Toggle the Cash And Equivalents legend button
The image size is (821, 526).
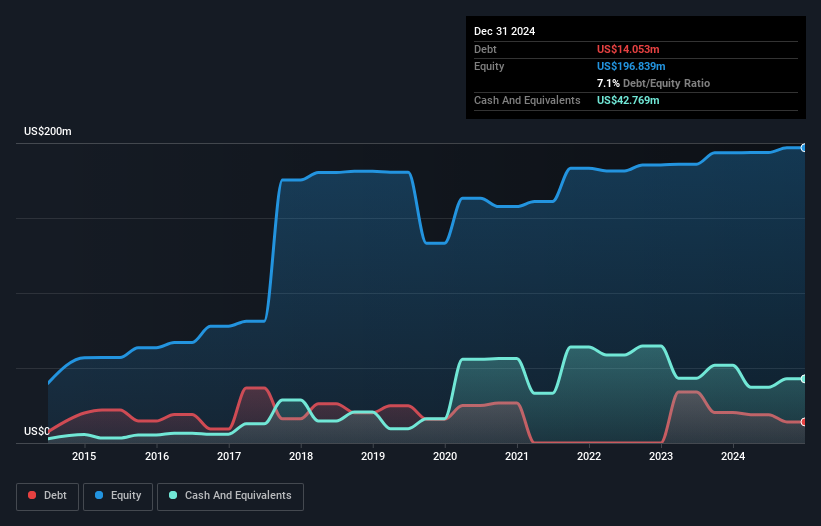point(230,496)
